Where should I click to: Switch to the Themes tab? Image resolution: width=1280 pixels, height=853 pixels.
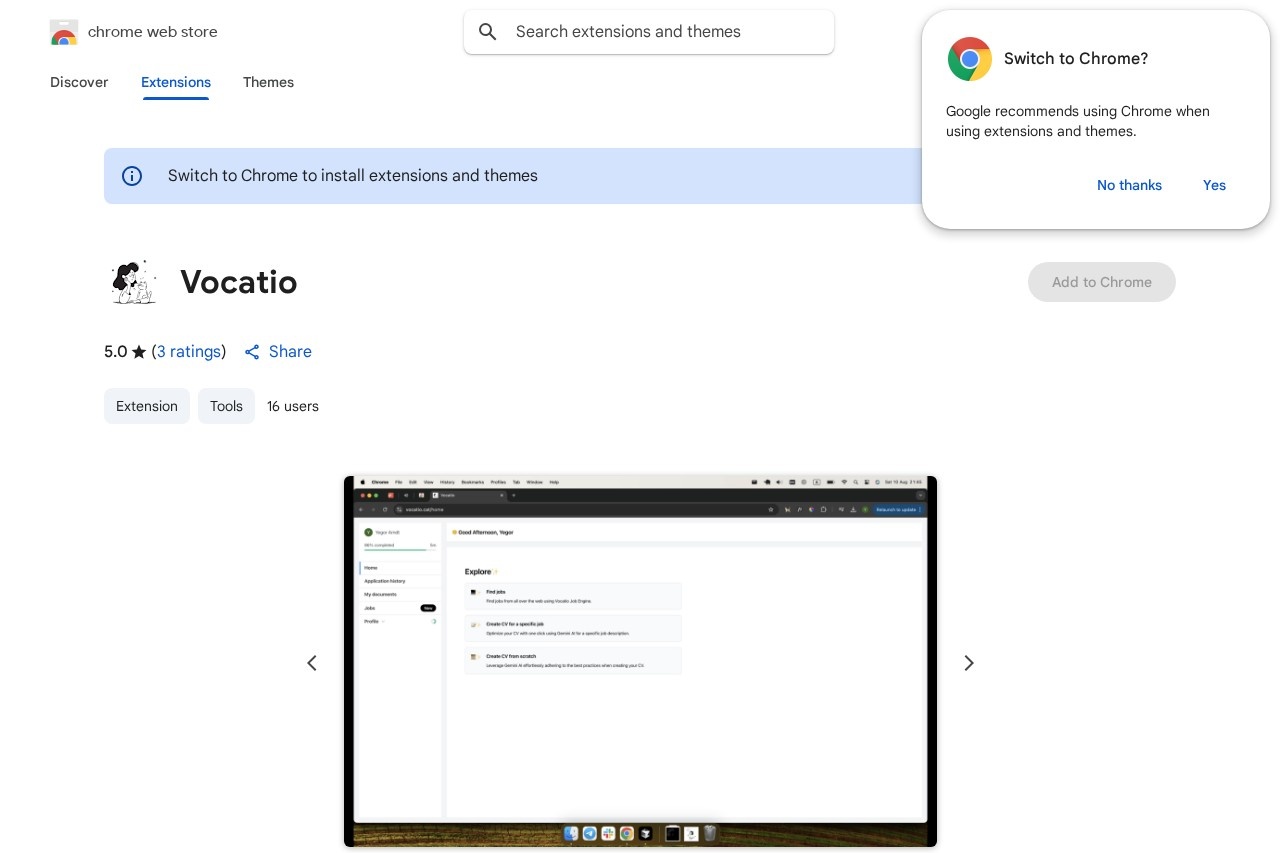(268, 83)
